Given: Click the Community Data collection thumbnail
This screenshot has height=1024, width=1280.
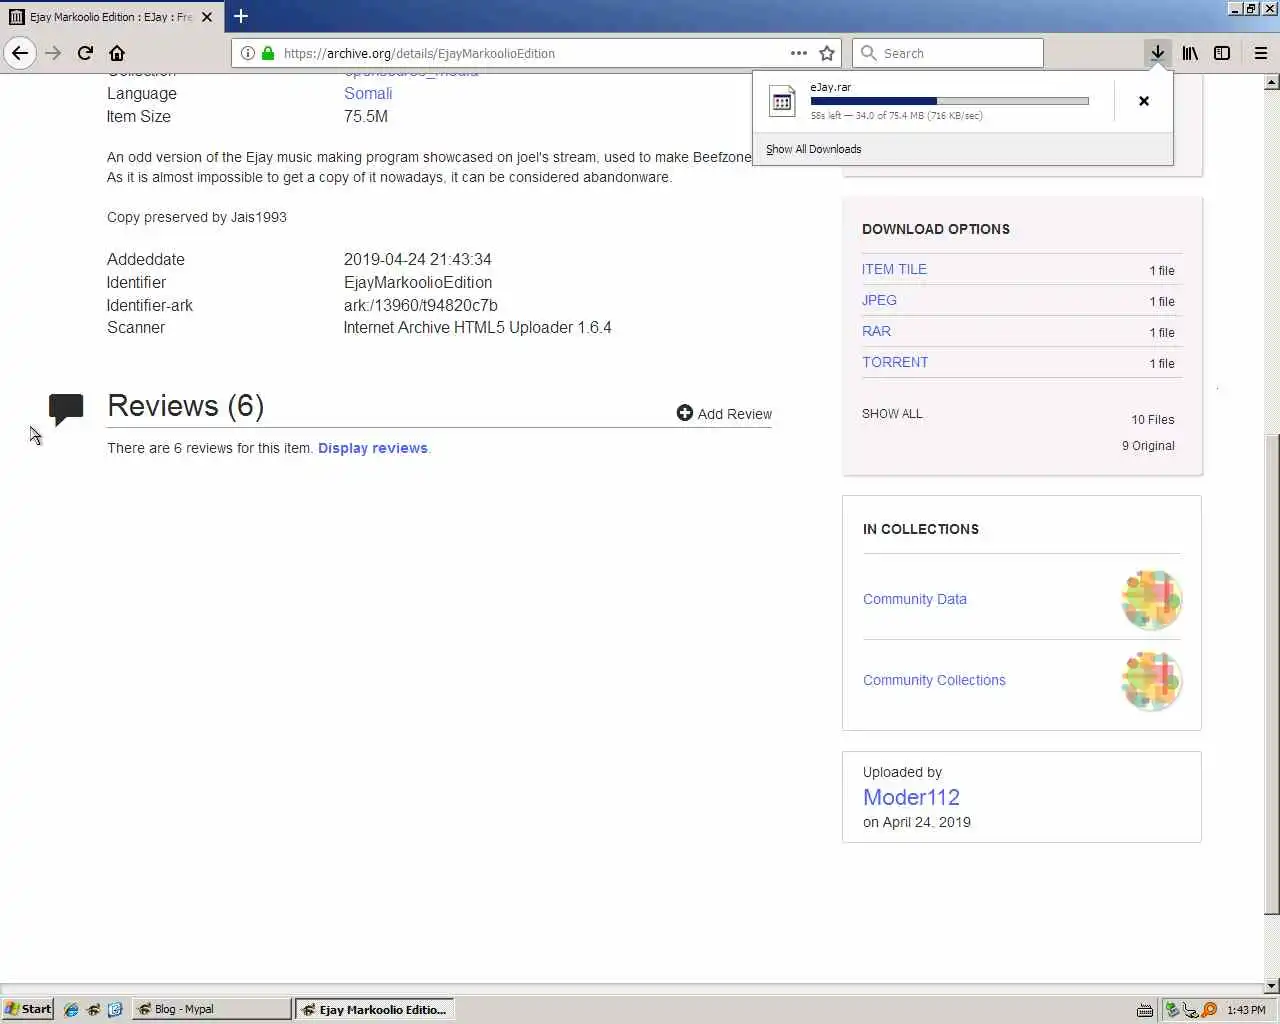Looking at the screenshot, I should click(1151, 600).
